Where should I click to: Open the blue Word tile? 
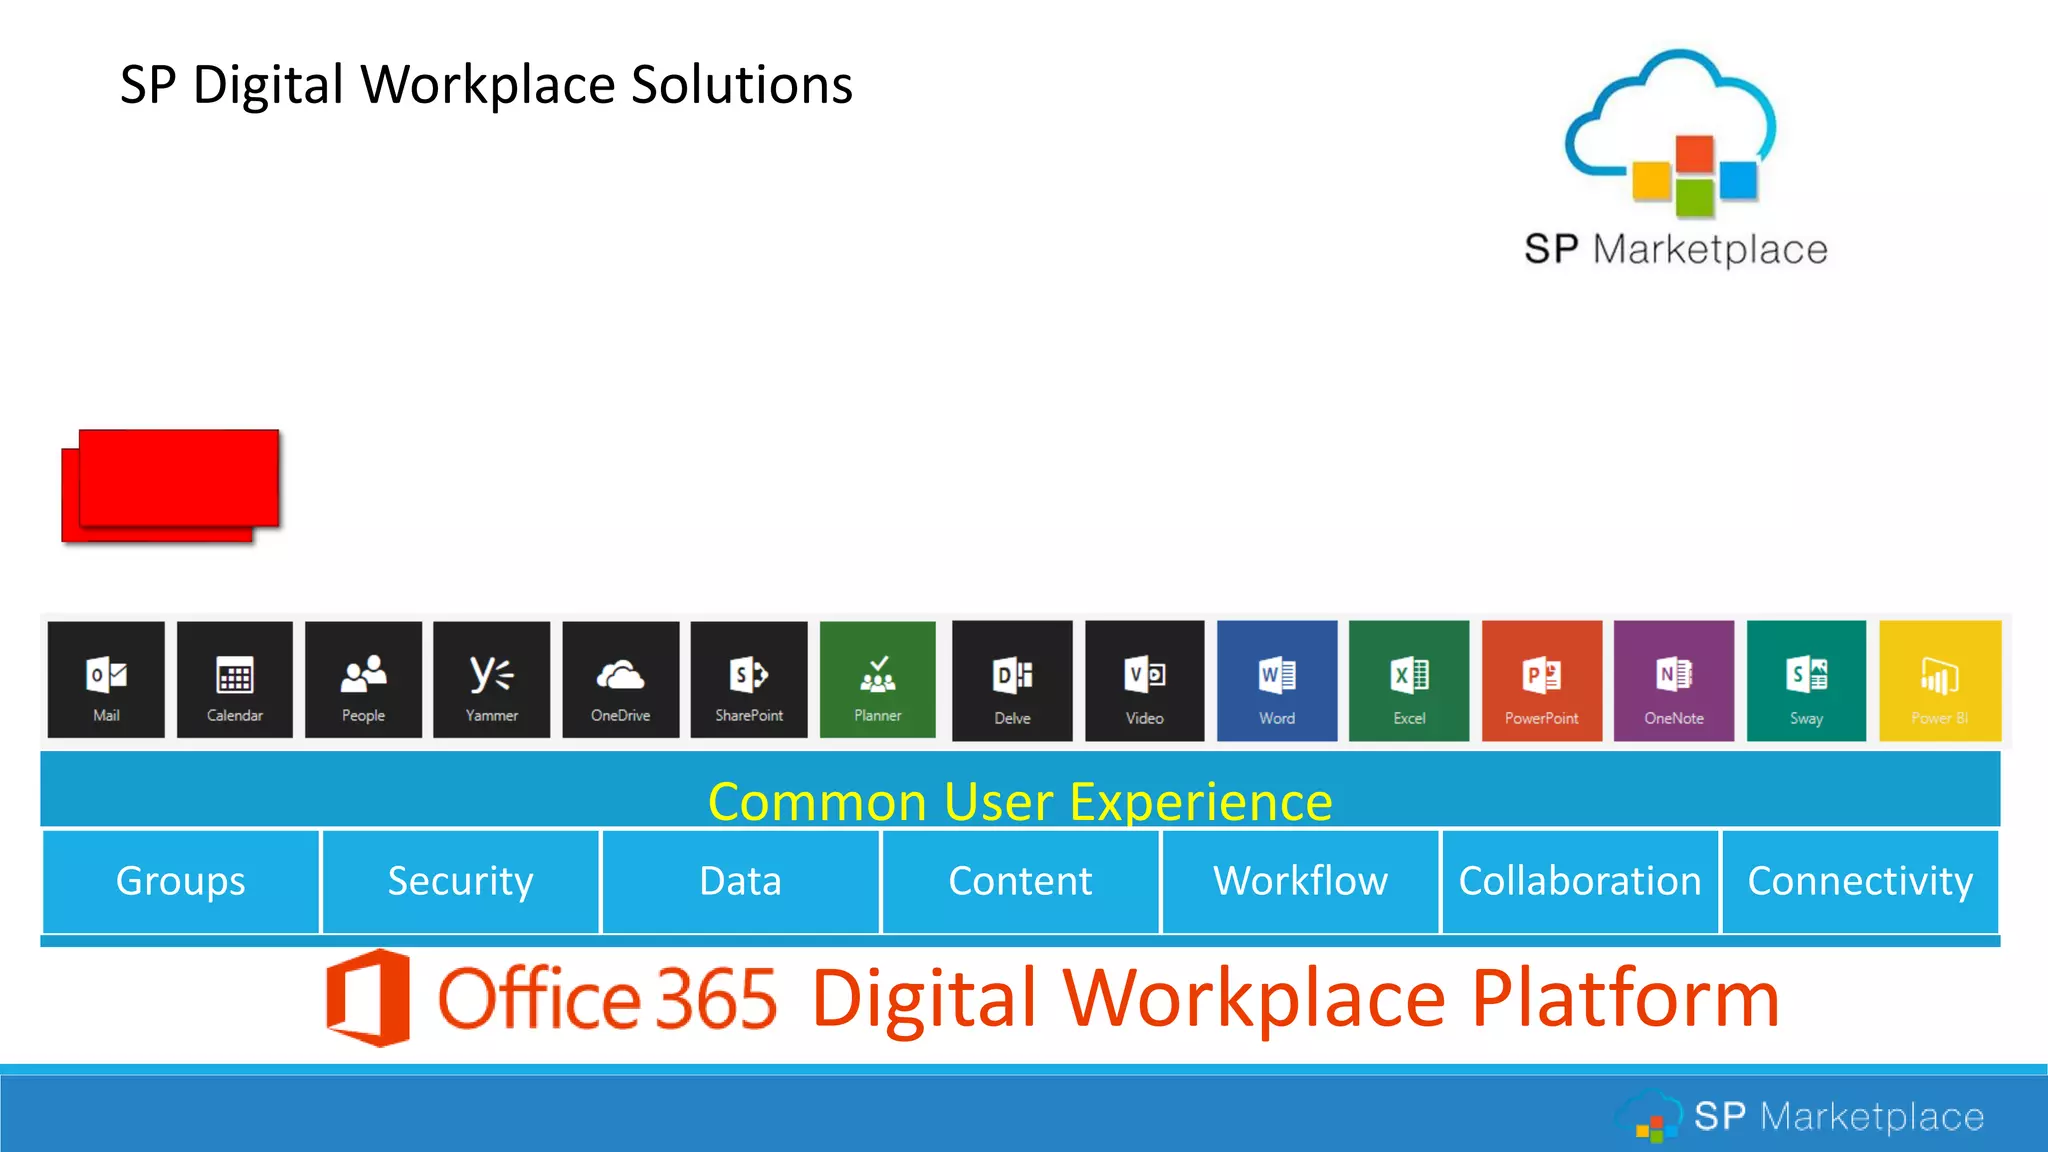point(1277,681)
